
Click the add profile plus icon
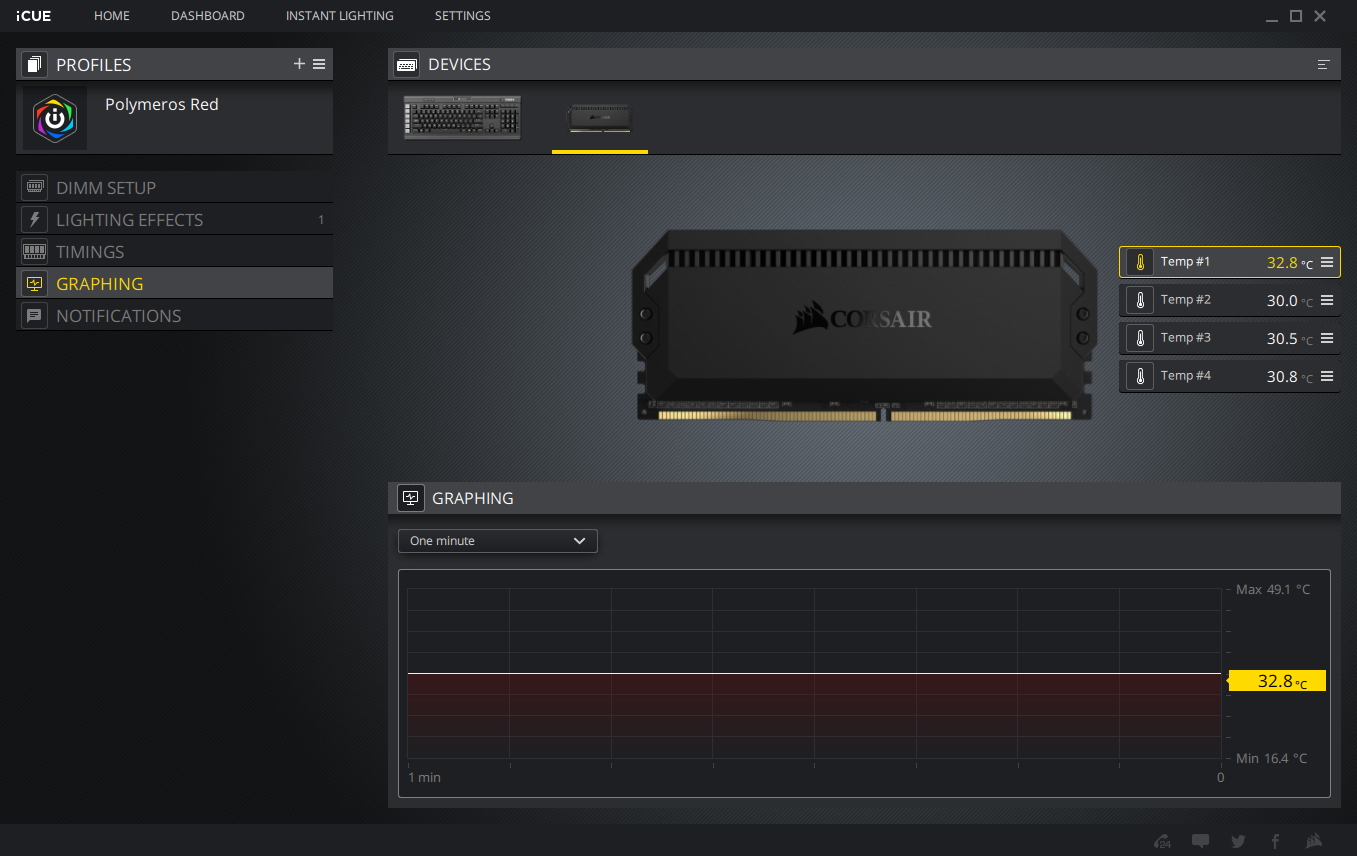299,64
